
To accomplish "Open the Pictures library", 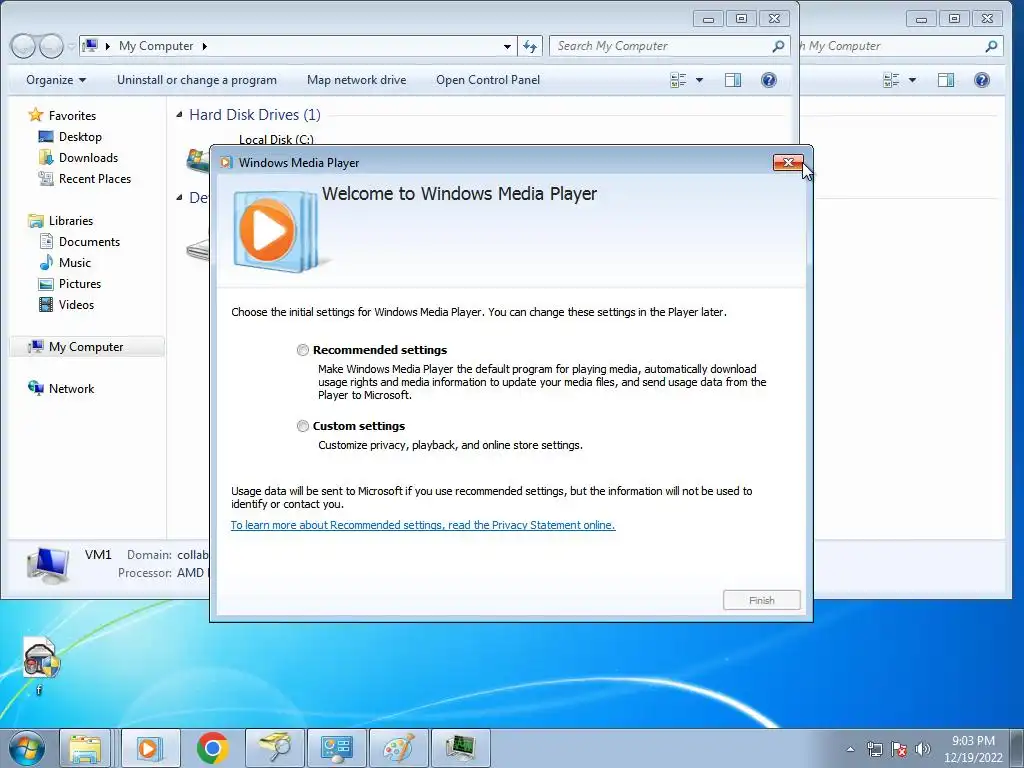I will click(70, 283).
